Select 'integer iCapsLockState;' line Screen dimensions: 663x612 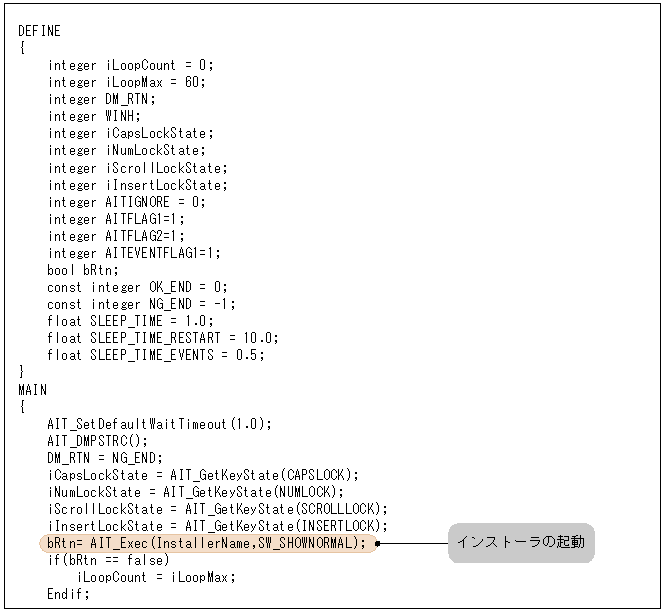[x=131, y=134]
